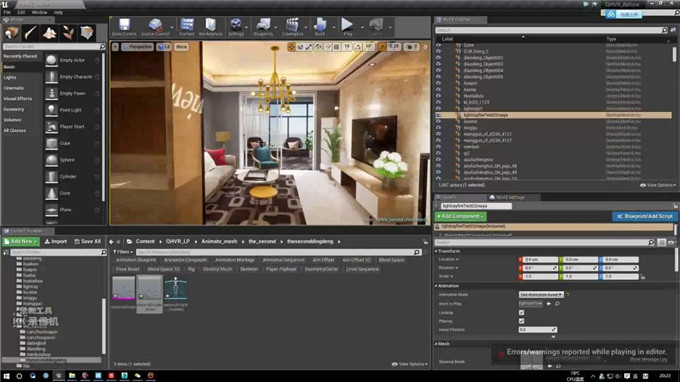Select Paint mode brush icon
This screenshot has width=680, height=382.
point(30,33)
